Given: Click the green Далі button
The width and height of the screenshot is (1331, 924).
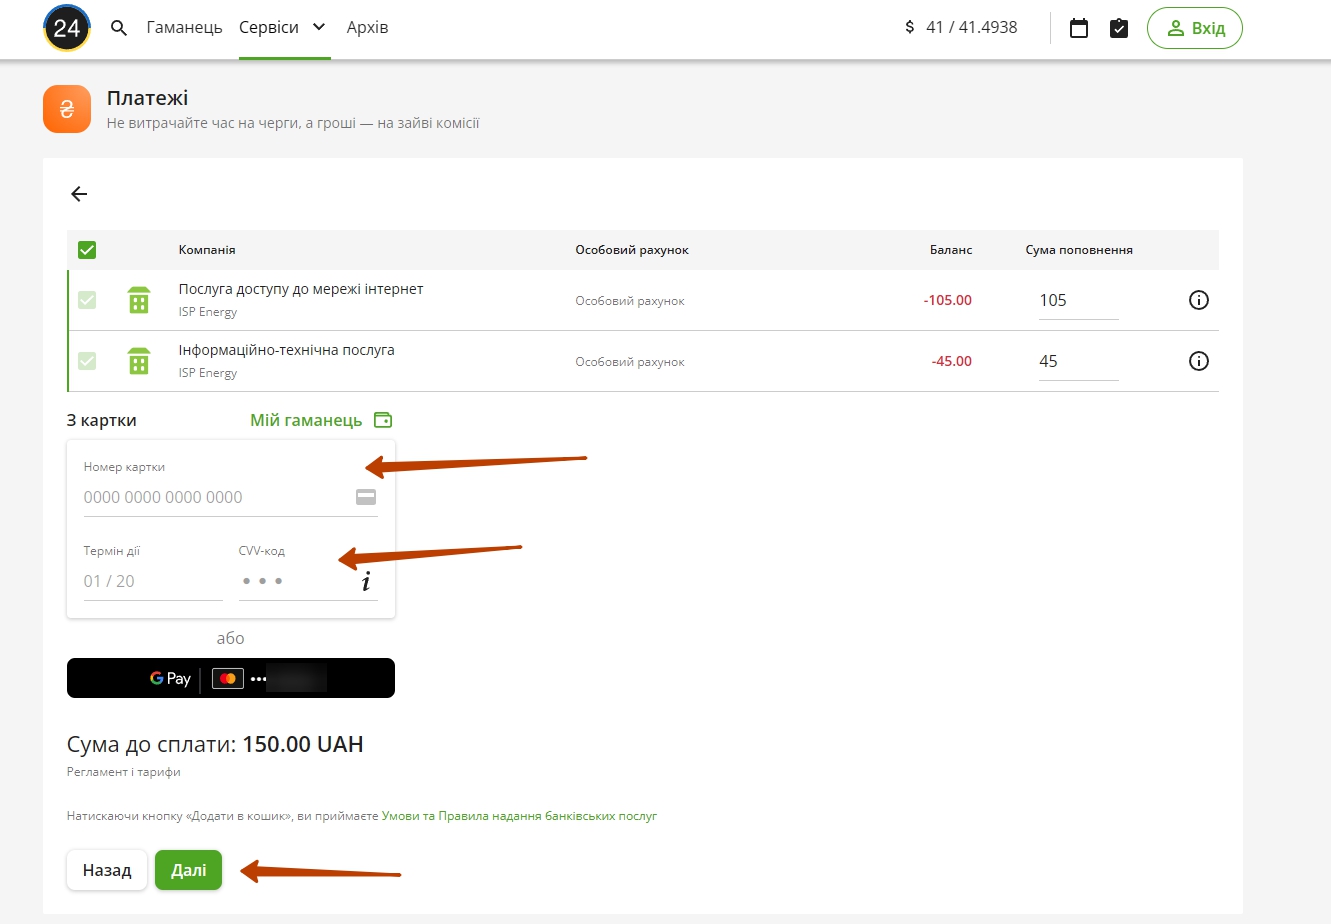Looking at the screenshot, I should point(188,870).
